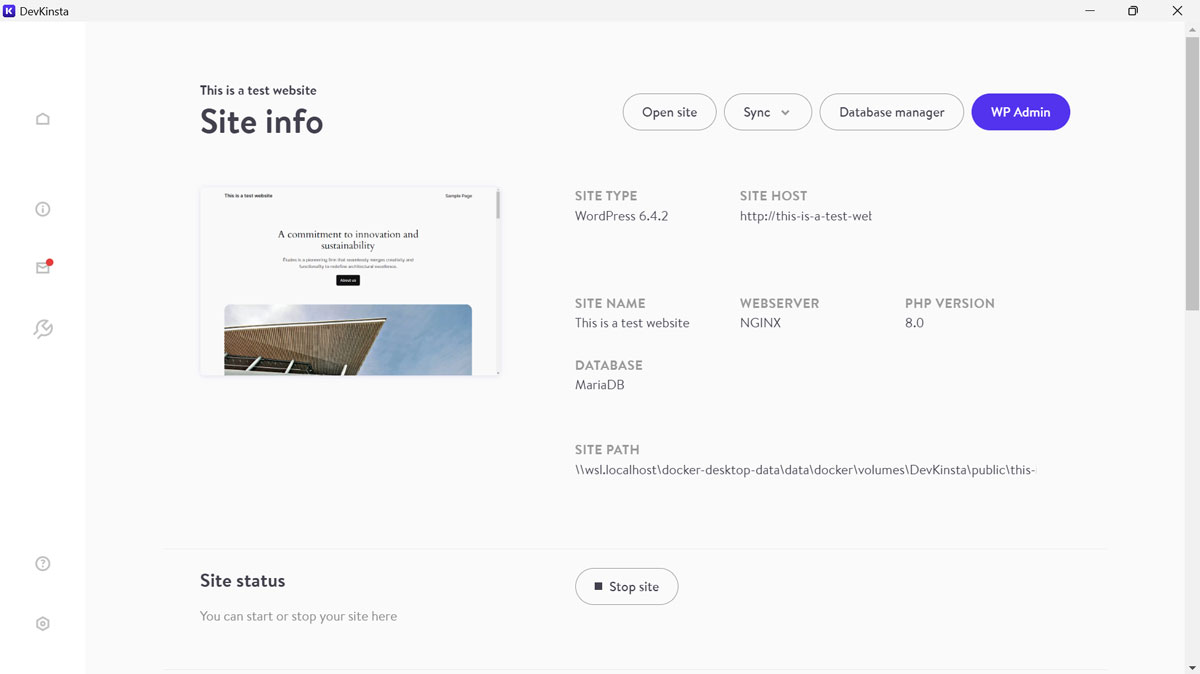Image resolution: width=1200 pixels, height=674 pixels.
Task: Launch WP Admin
Action: point(1020,112)
